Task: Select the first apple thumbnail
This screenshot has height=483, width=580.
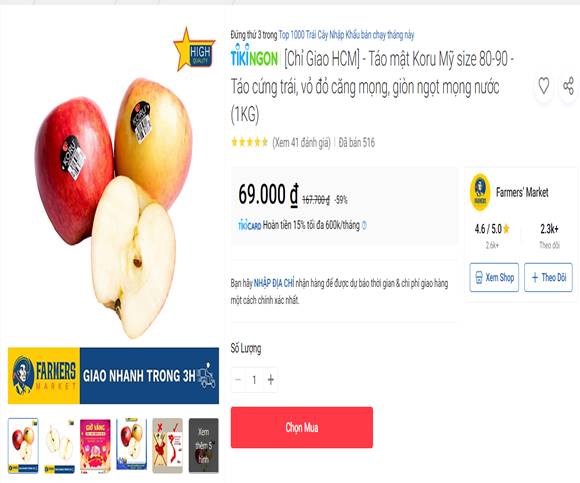Action: tap(23, 446)
